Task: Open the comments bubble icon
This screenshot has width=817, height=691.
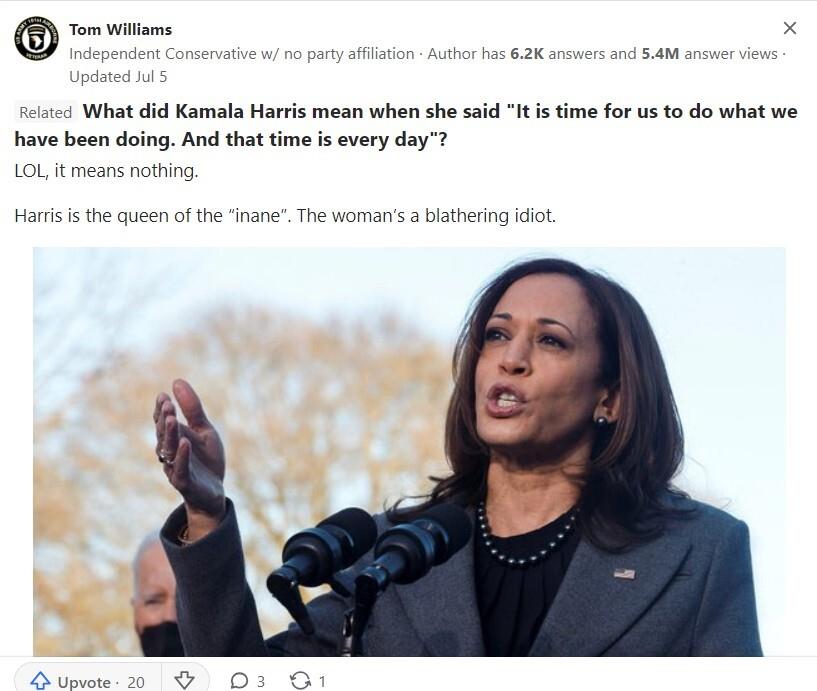Action: click(239, 681)
